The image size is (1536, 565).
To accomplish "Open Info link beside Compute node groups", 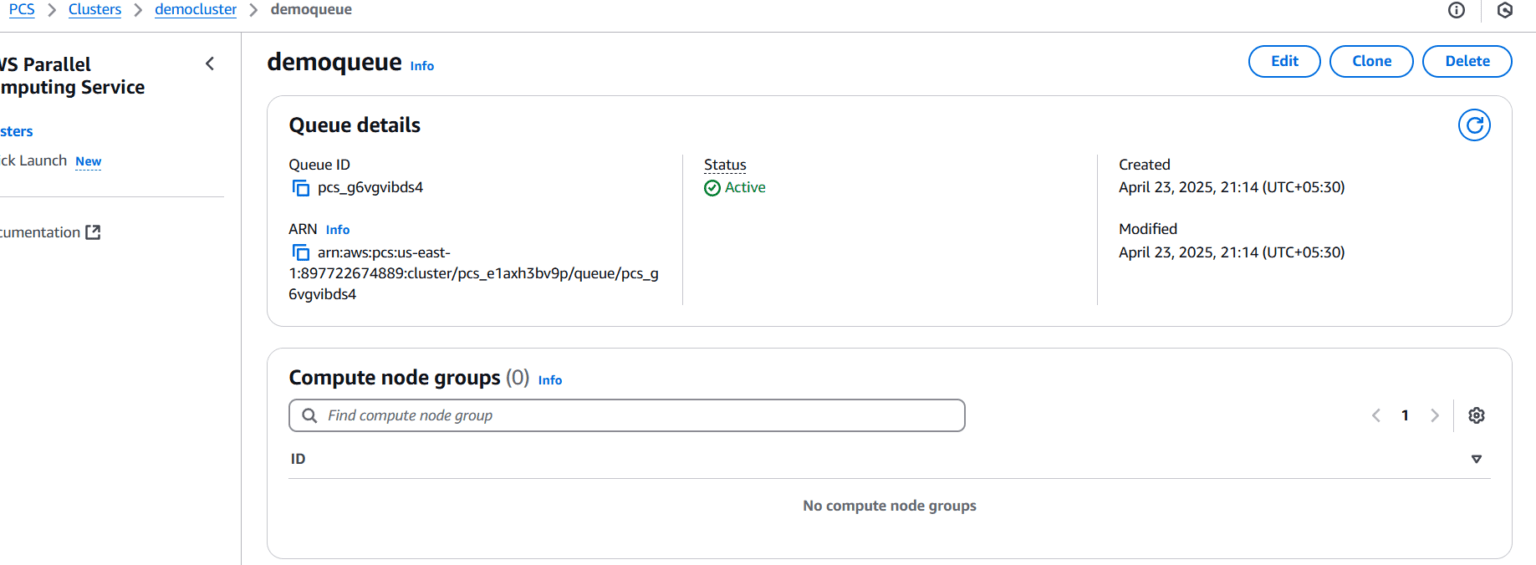I will (550, 380).
